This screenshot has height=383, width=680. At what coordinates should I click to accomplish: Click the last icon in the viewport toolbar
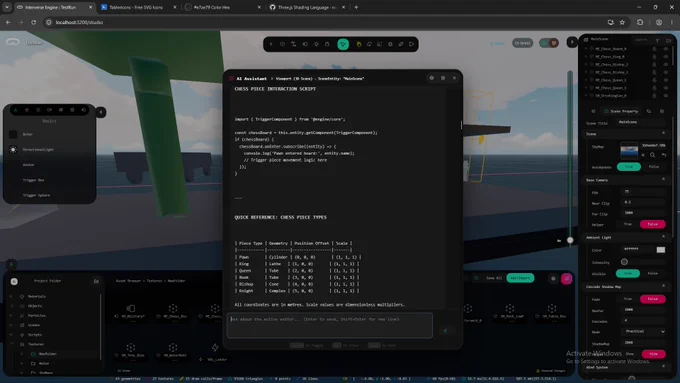point(411,44)
